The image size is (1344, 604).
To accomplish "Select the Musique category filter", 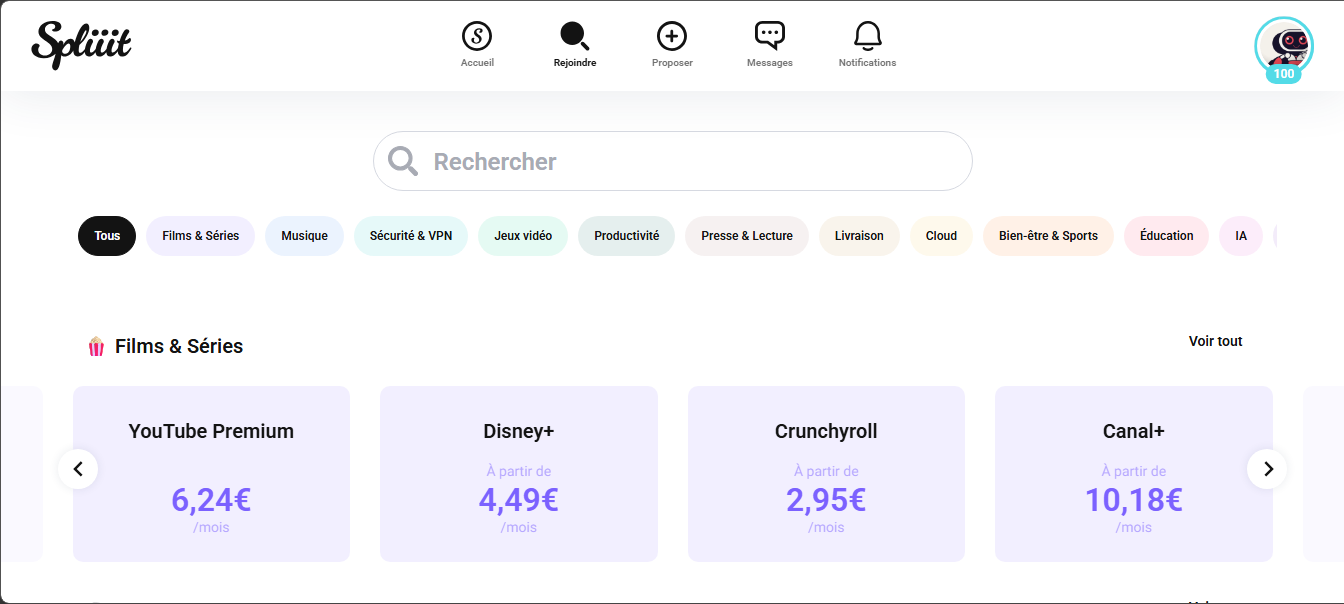I will click(304, 235).
